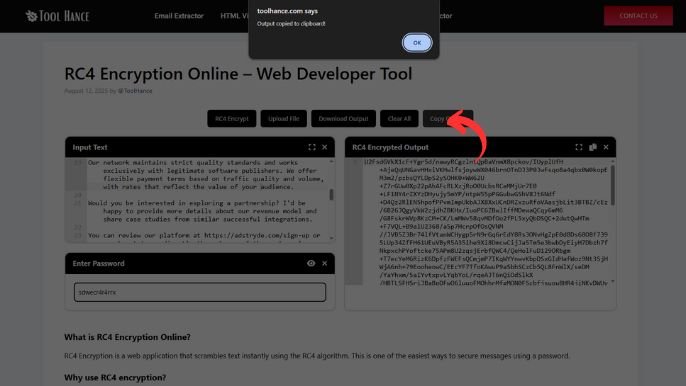Click the RC4 Encrypted Output panel title
Viewport: 686px width, 386px height.
pos(390,147)
